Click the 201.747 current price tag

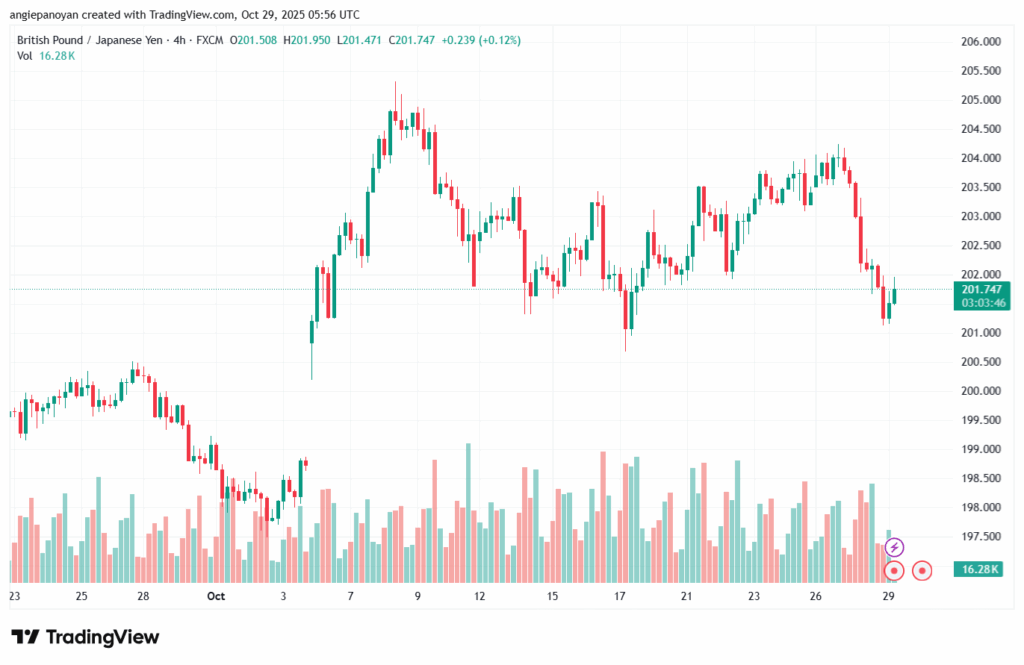click(x=983, y=289)
